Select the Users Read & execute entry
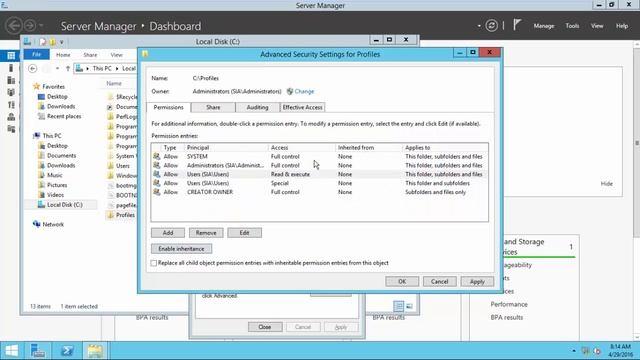This screenshot has height=360, width=640. coord(319,174)
